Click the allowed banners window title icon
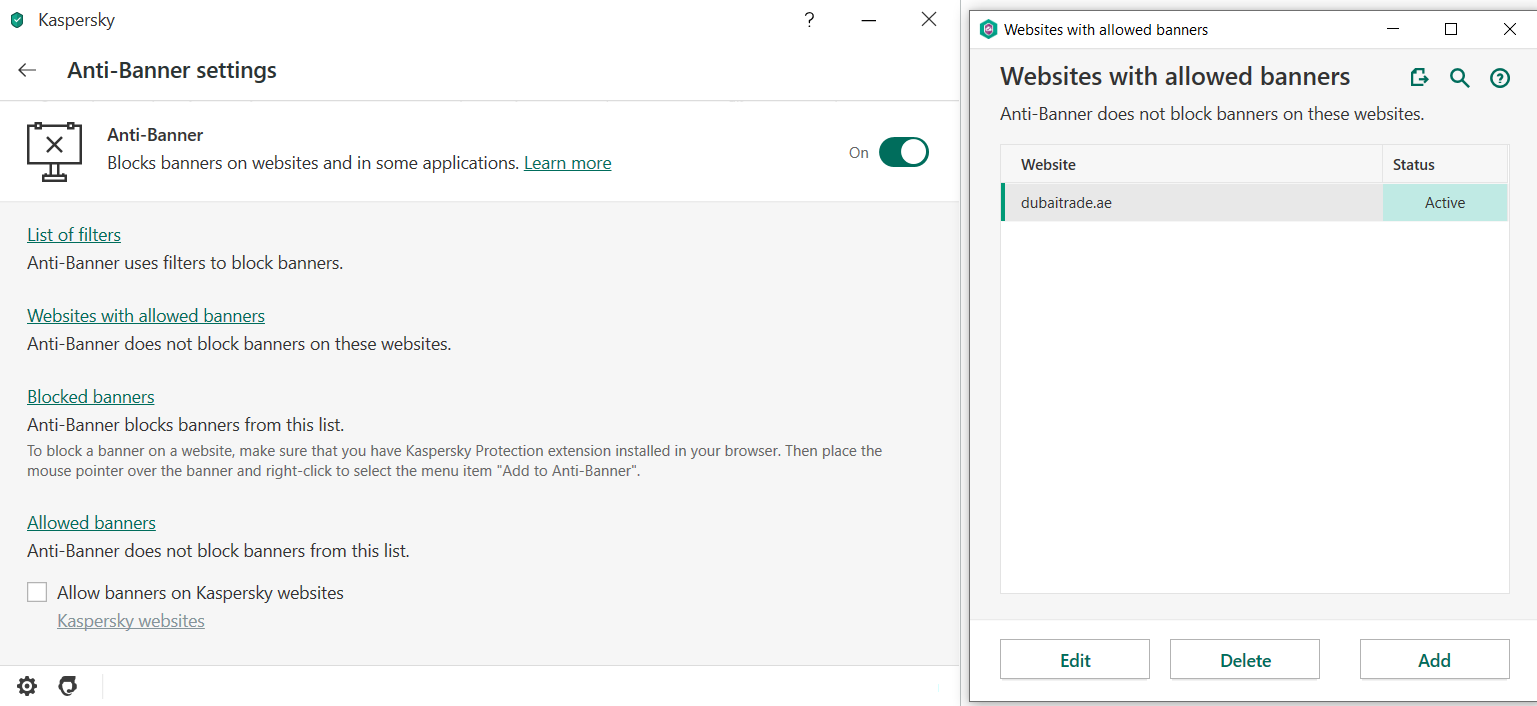The image size is (1537, 706). (989, 30)
